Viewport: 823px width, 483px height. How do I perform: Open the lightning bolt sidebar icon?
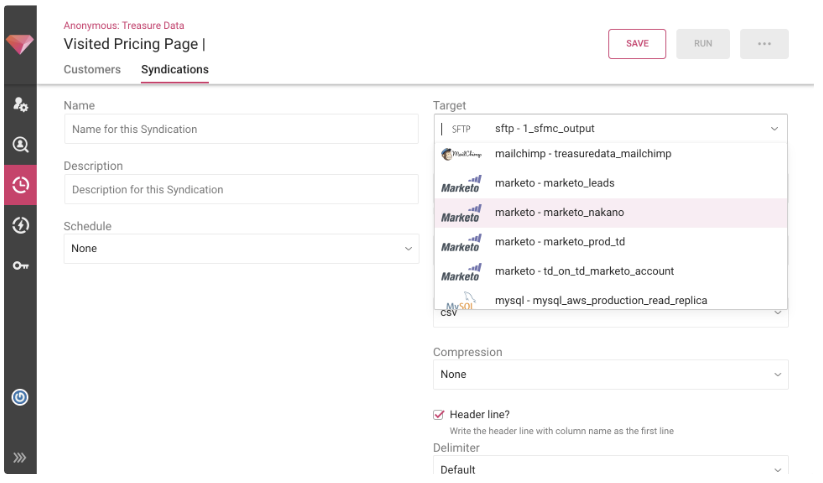pos(20,225)
